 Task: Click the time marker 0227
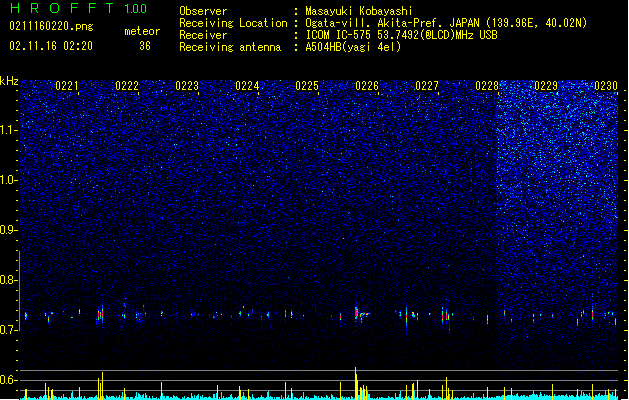[x=427, y=86]
